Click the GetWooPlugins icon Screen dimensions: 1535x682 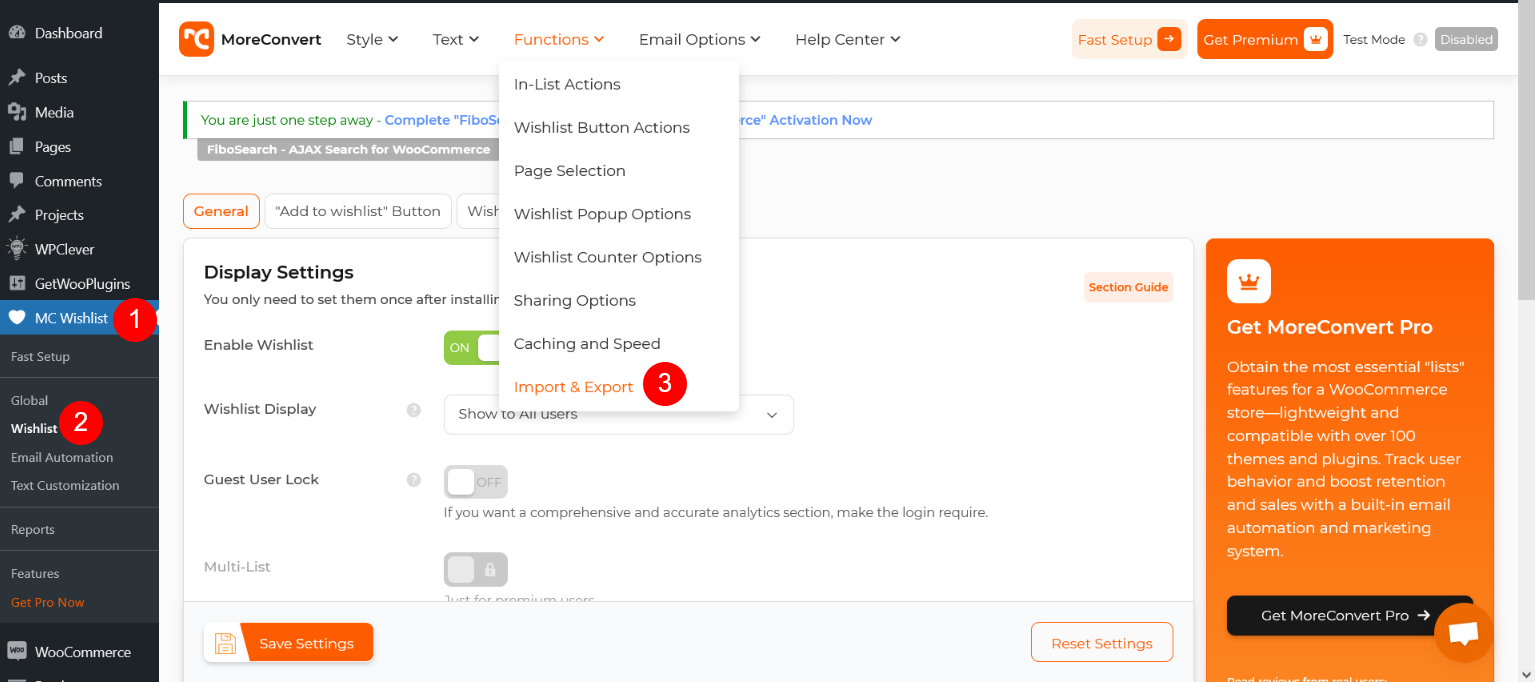[x=16, y=283]
